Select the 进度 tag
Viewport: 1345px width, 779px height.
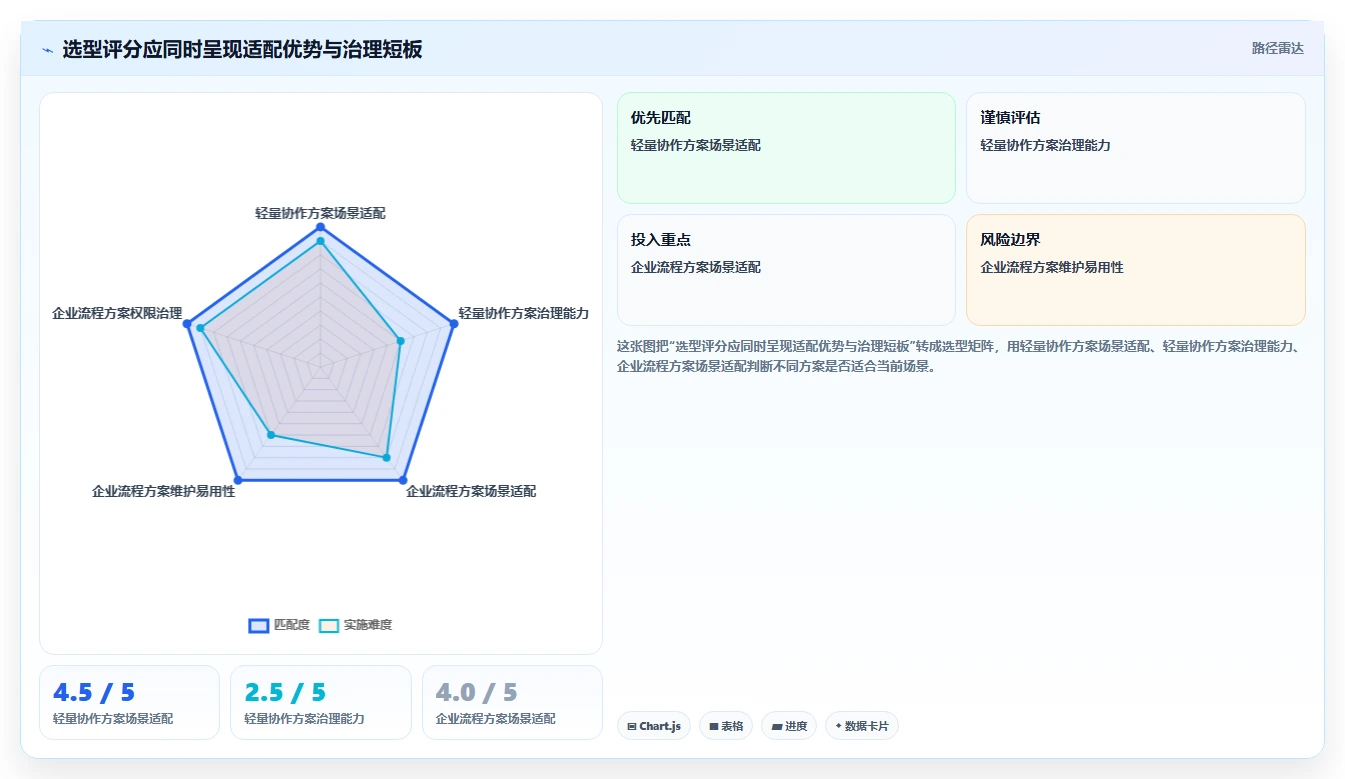click(789, 726)
